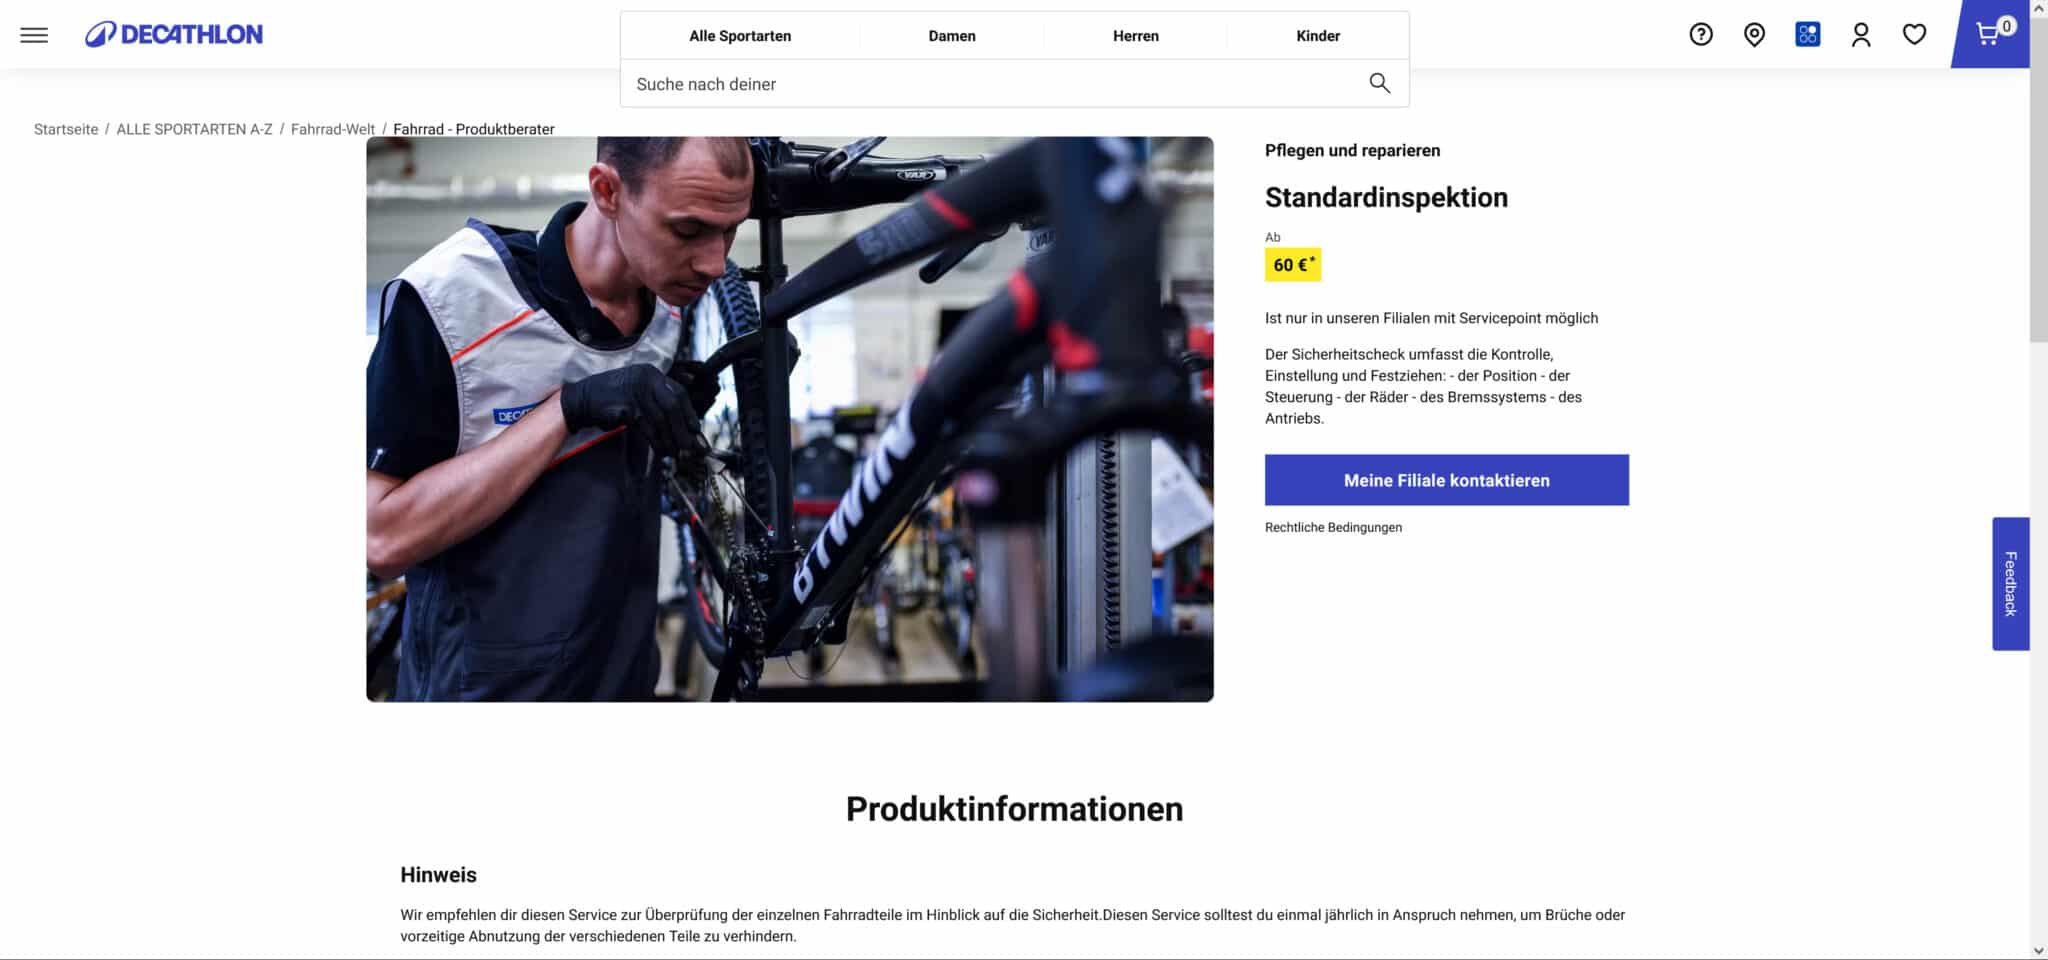Open ALLE SPORTARTEN A-Z breadcrumb
2048x960 pixels.
(194, 129)
